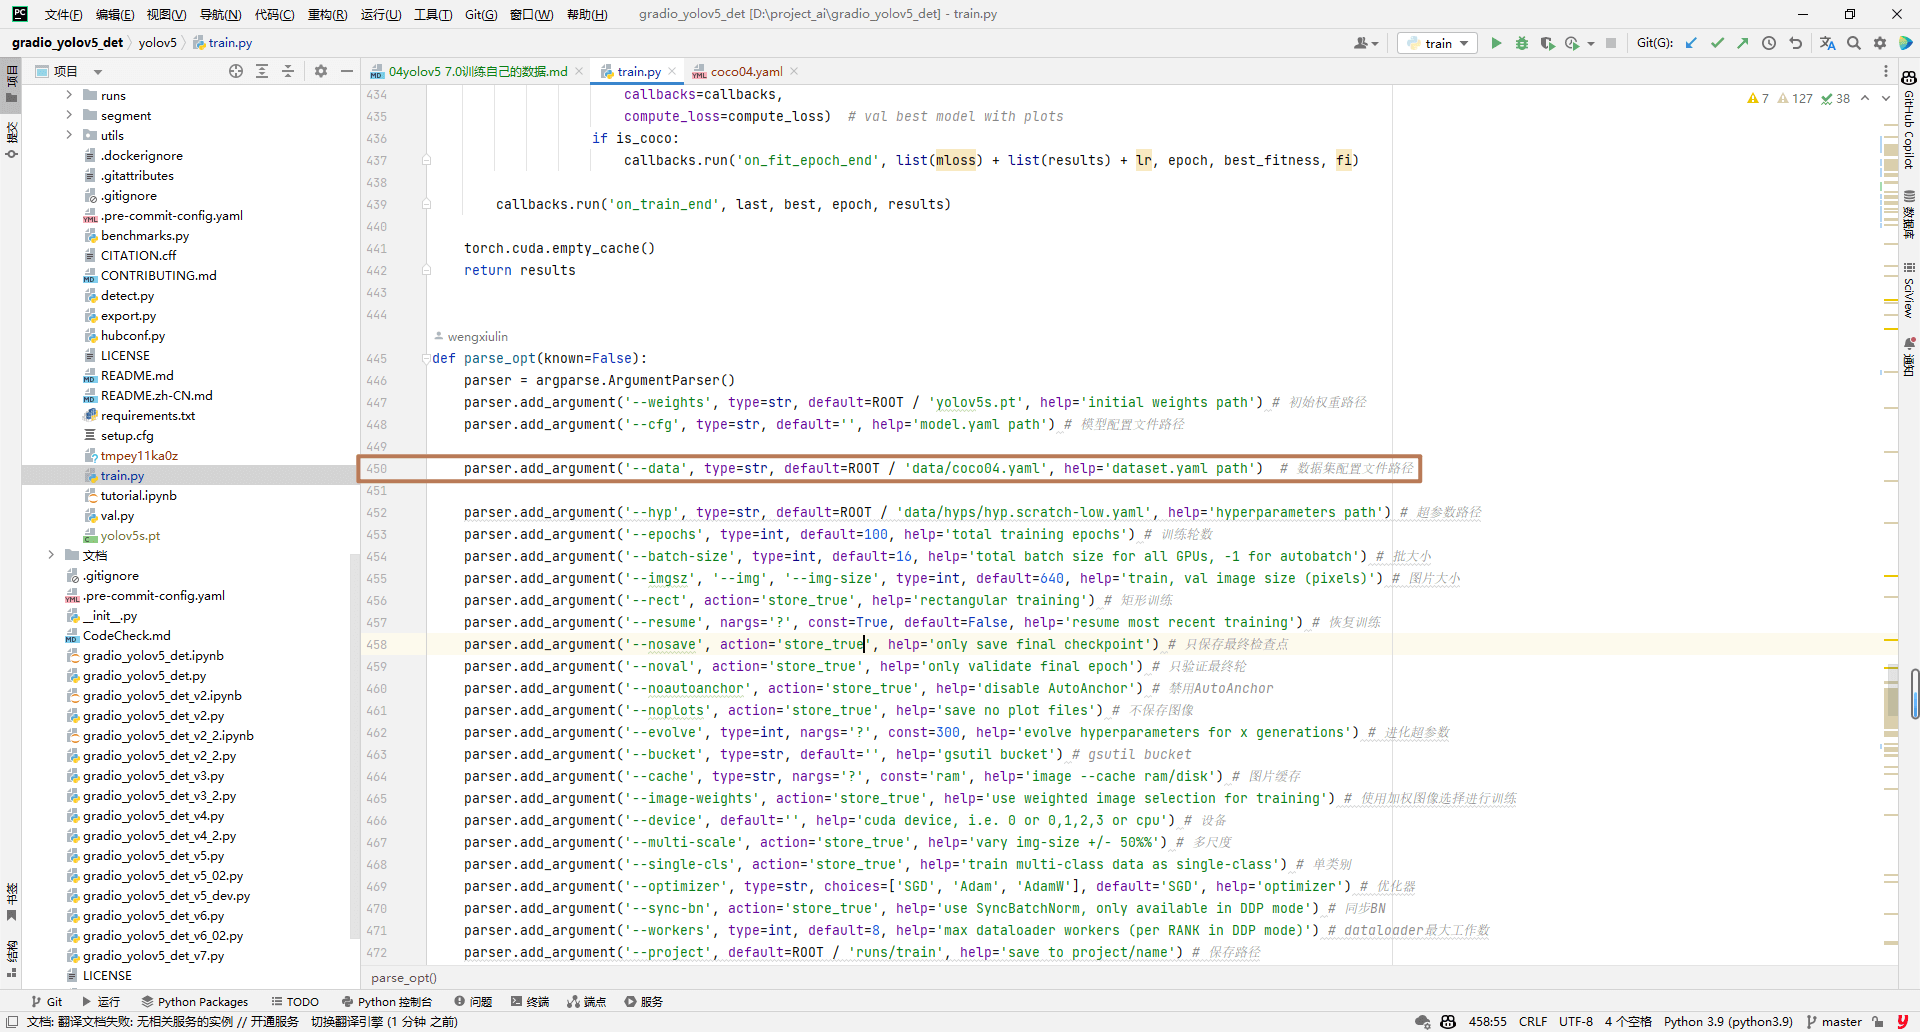The width and height of the screenshot is (1920, 1032).
Task: Click CRLF line separator in status bar
Action: point(1533,1021)
